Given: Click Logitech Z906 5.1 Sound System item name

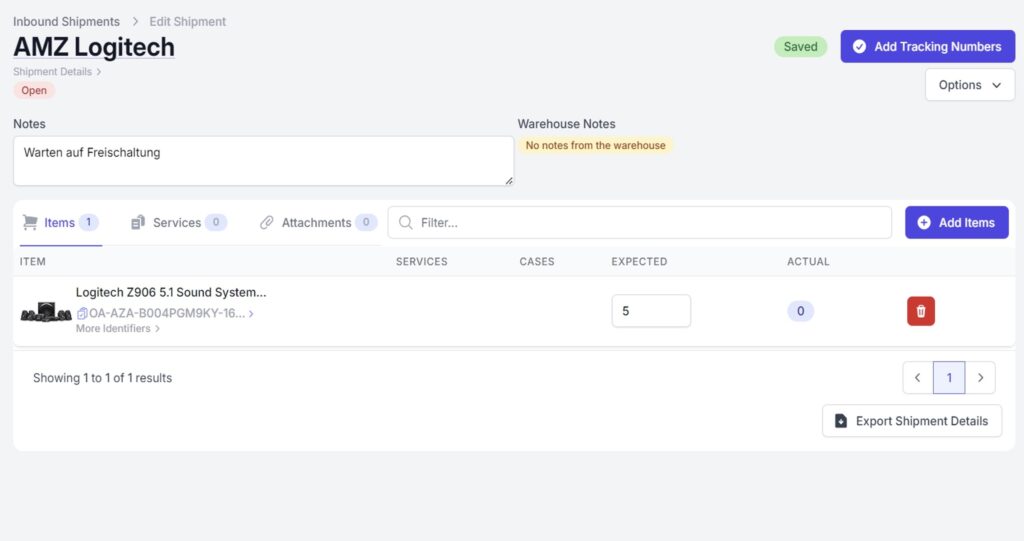Looking at the screenshot, I should [171, 292].
